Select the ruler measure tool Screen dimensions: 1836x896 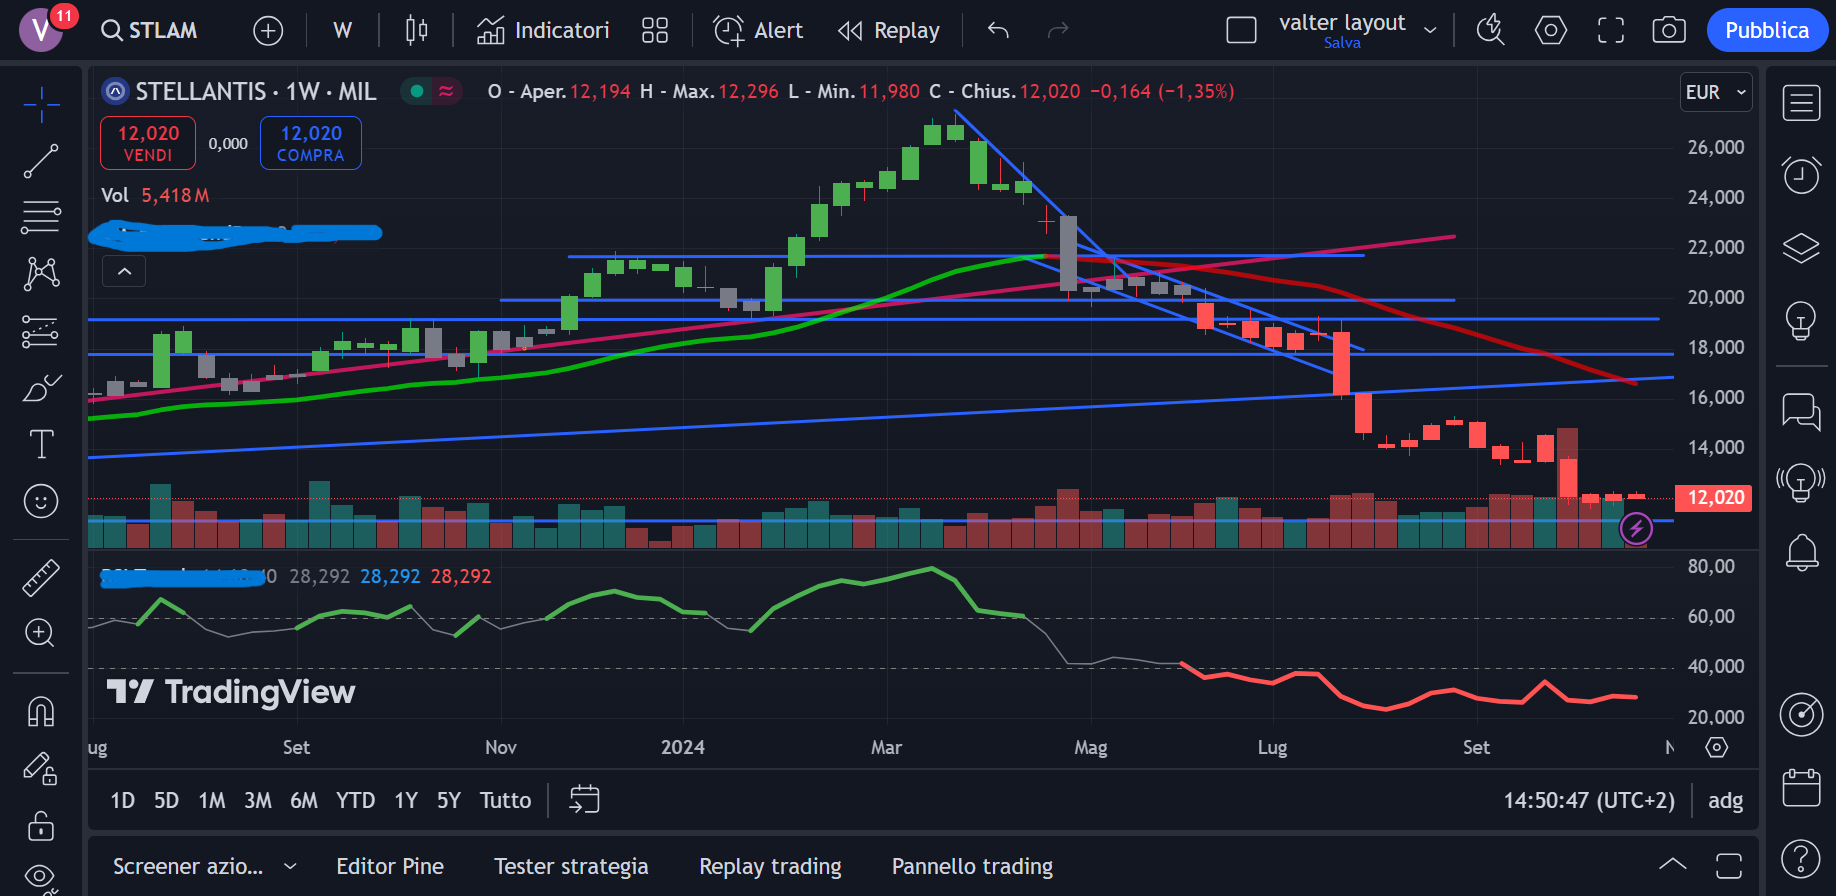click(x=41, y=577)
